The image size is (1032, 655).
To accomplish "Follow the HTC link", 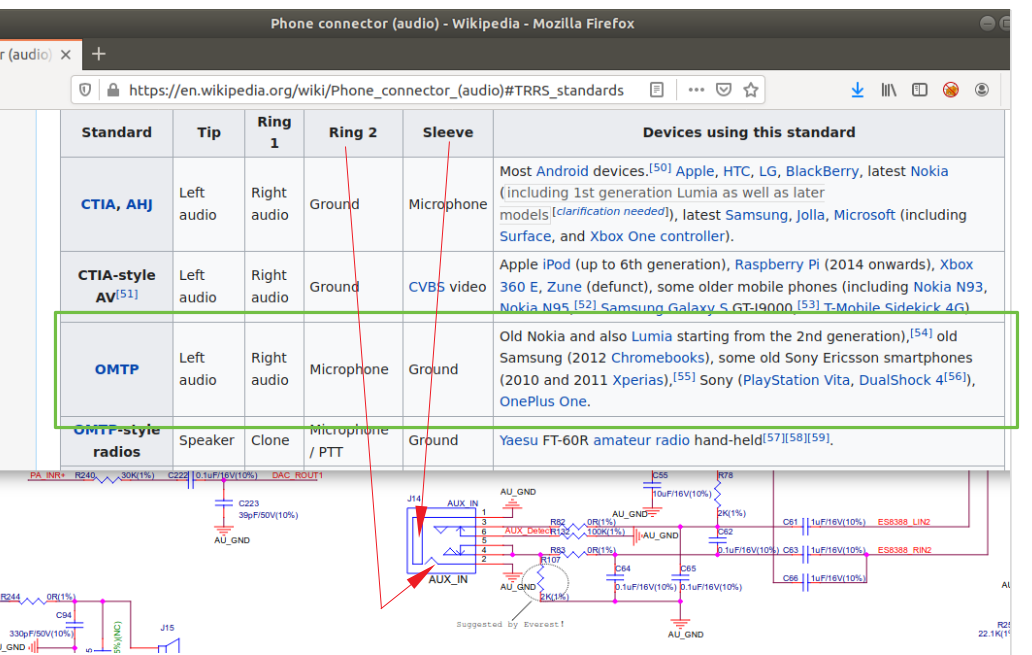I will click(x=736, y=171).
